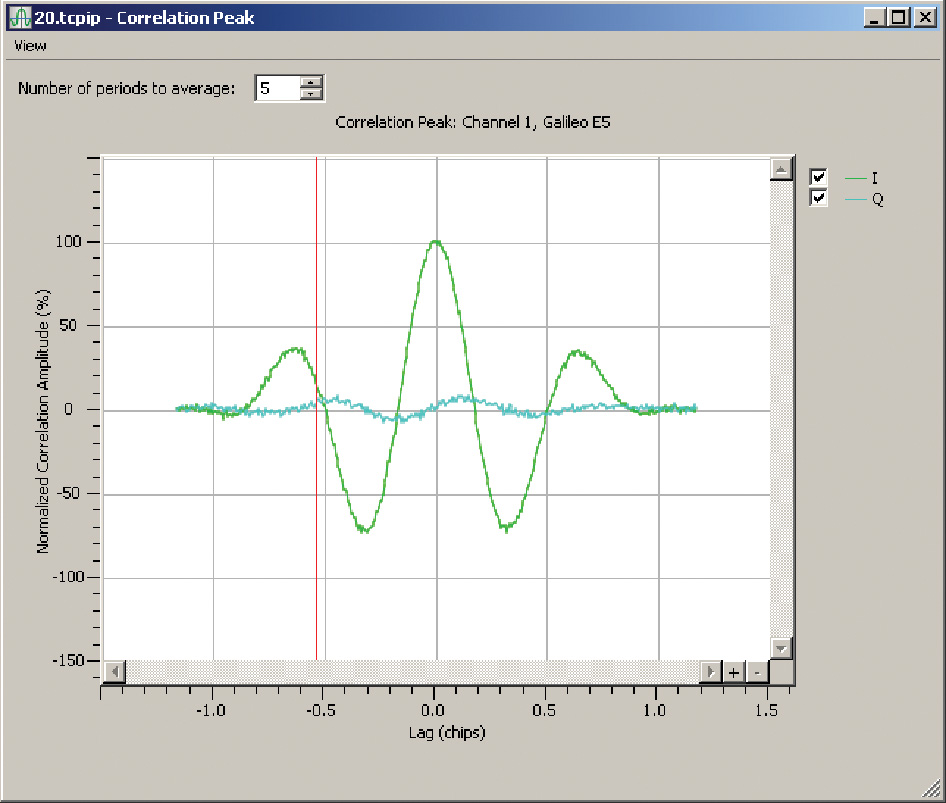The width and height of the screenshot is (946, 803).
Task: Click the plot's scroll up arrow
Action: 781,170
